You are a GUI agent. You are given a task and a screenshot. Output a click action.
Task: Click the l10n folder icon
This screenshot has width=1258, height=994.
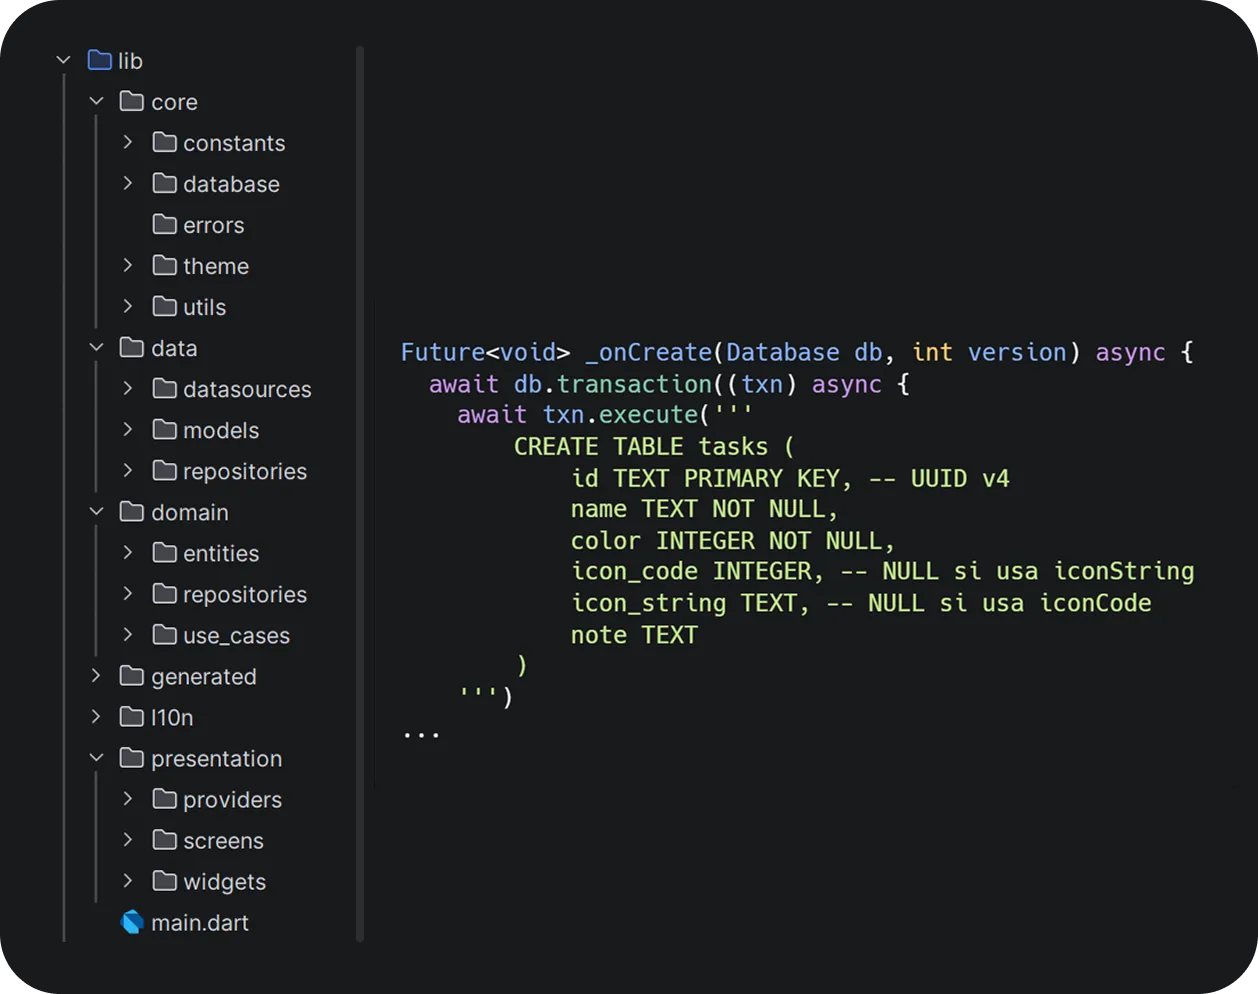click(x=132, y=717)
